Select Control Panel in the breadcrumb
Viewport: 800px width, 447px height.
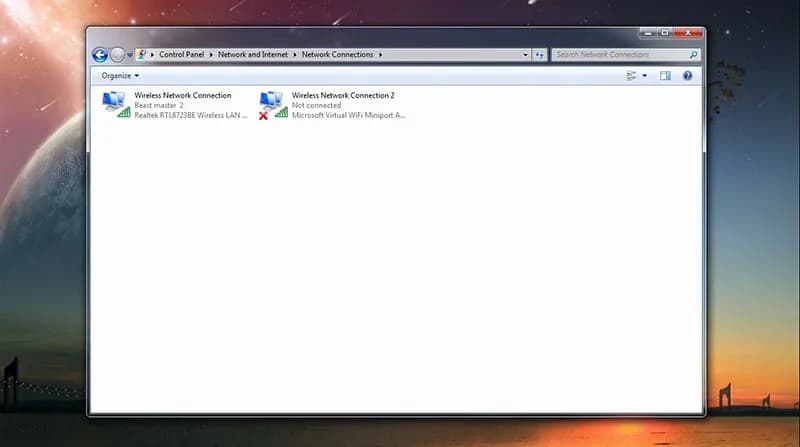[183, 54]
